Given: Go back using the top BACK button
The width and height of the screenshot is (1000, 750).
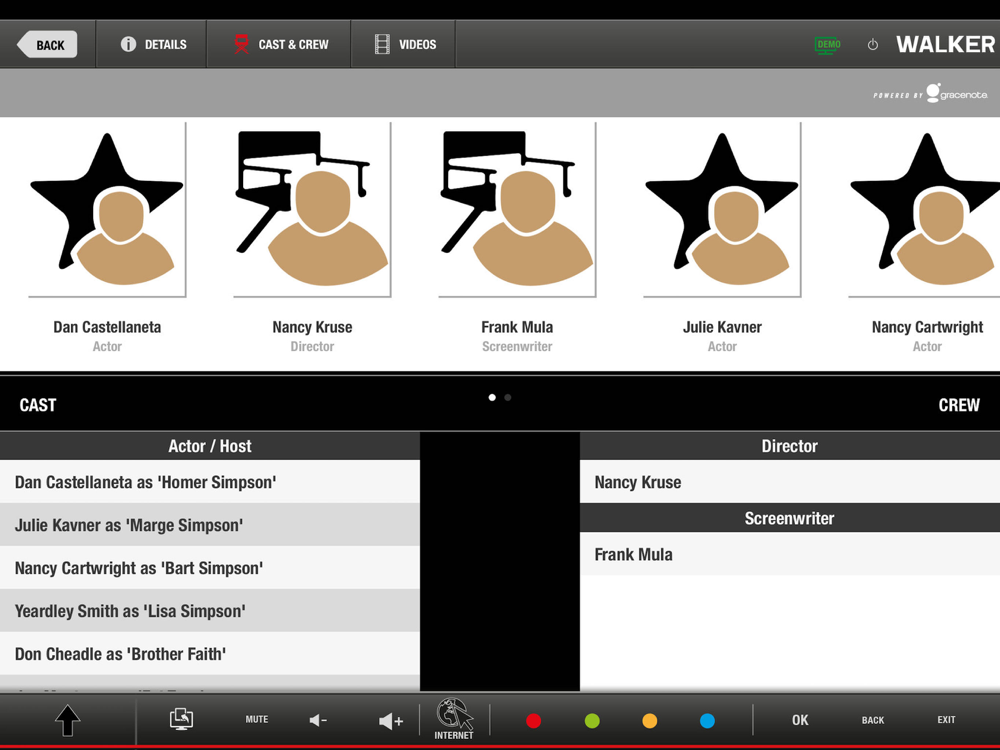Looking at the screenshot, I should [x=47, y=45].
